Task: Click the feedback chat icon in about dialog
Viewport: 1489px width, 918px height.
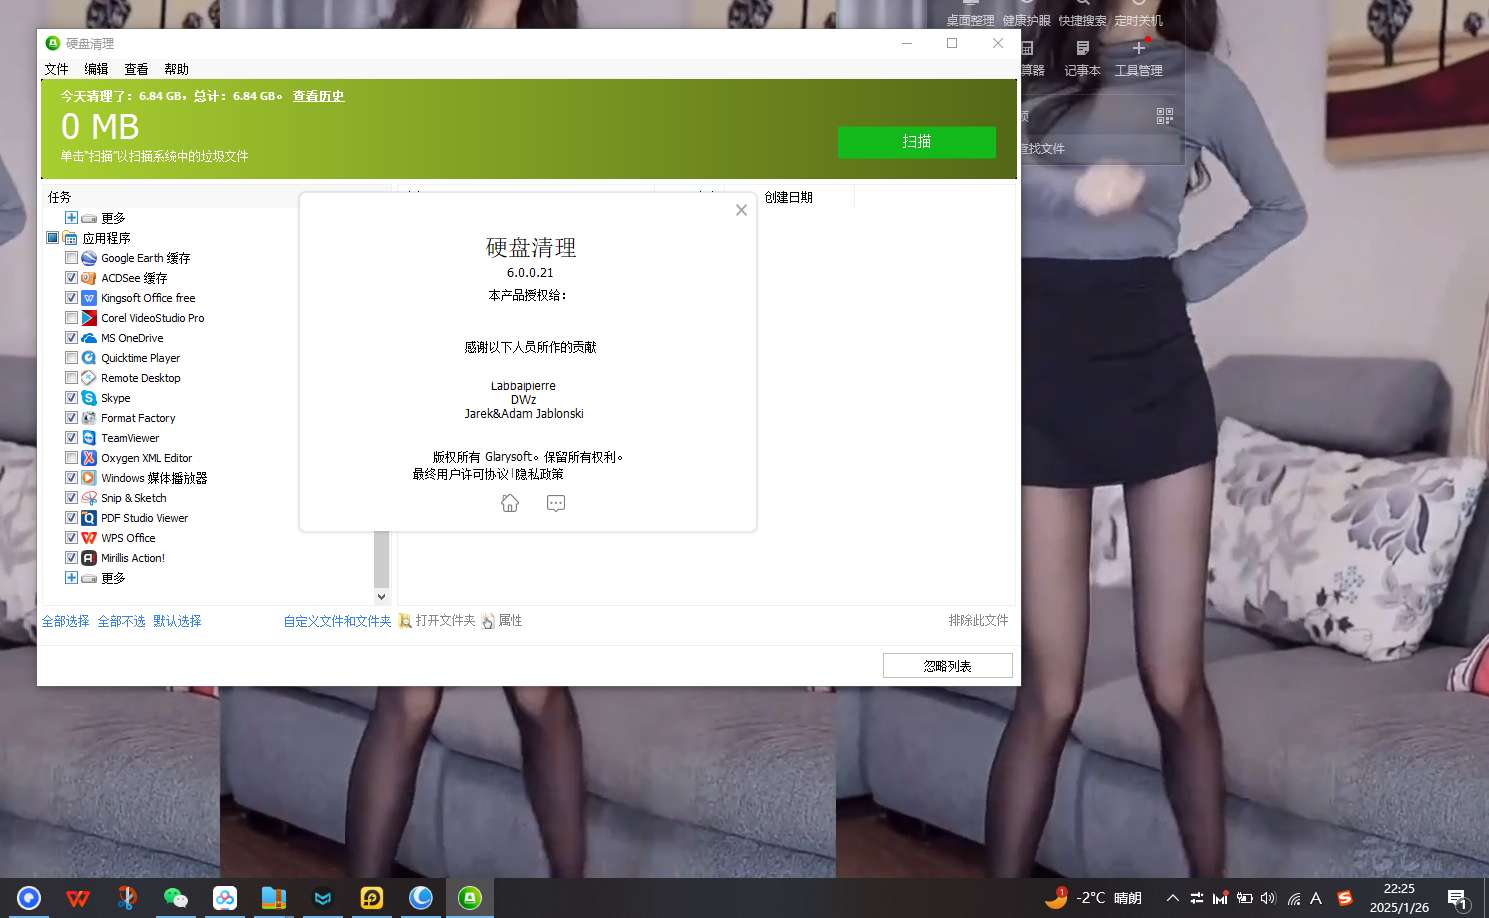Action: coord(556,503)
